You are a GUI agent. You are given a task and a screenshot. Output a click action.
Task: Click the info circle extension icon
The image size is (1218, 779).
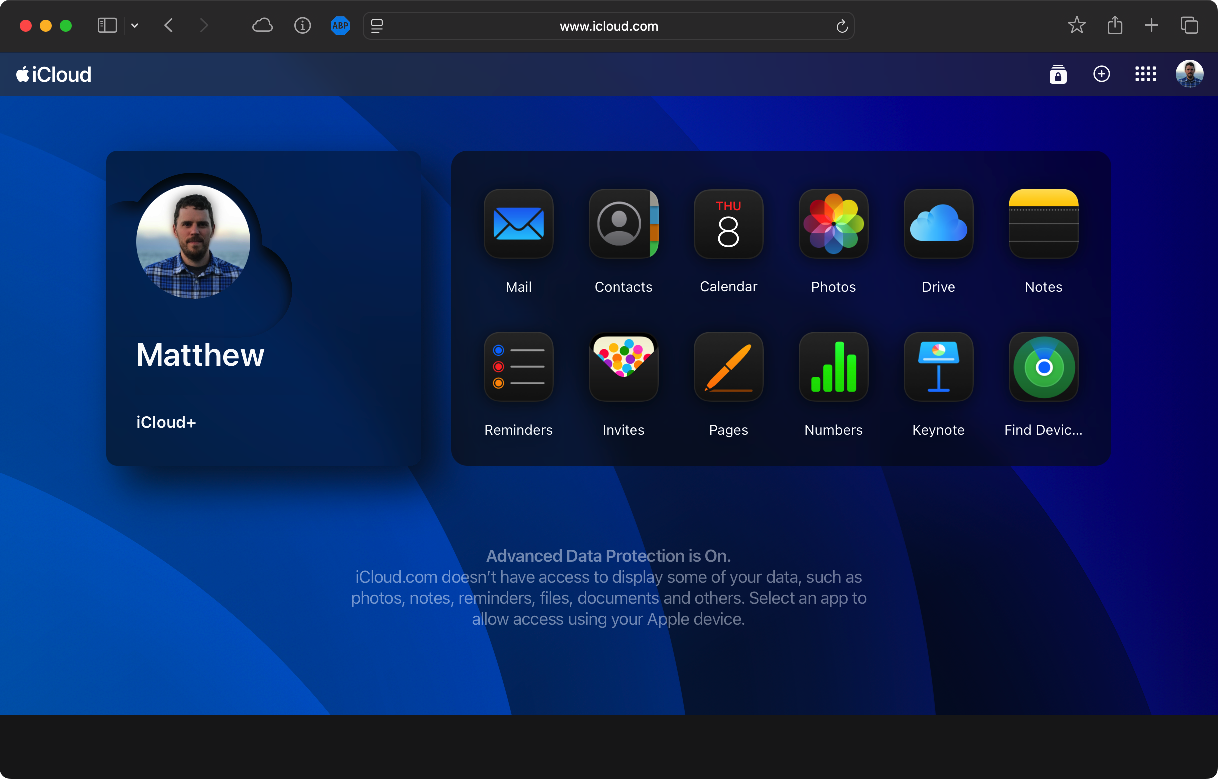pyautogui.click(x=302, y=26)
